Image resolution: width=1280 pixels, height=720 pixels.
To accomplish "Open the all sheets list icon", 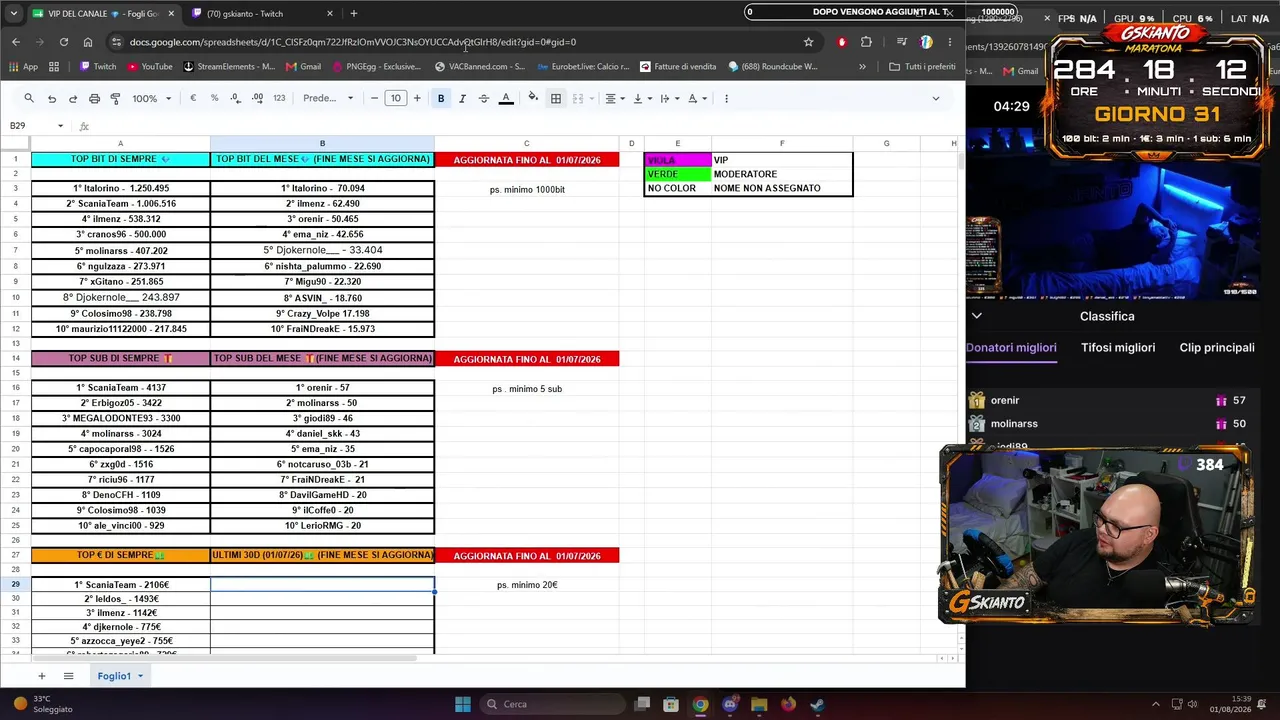I will coord(68,676).
